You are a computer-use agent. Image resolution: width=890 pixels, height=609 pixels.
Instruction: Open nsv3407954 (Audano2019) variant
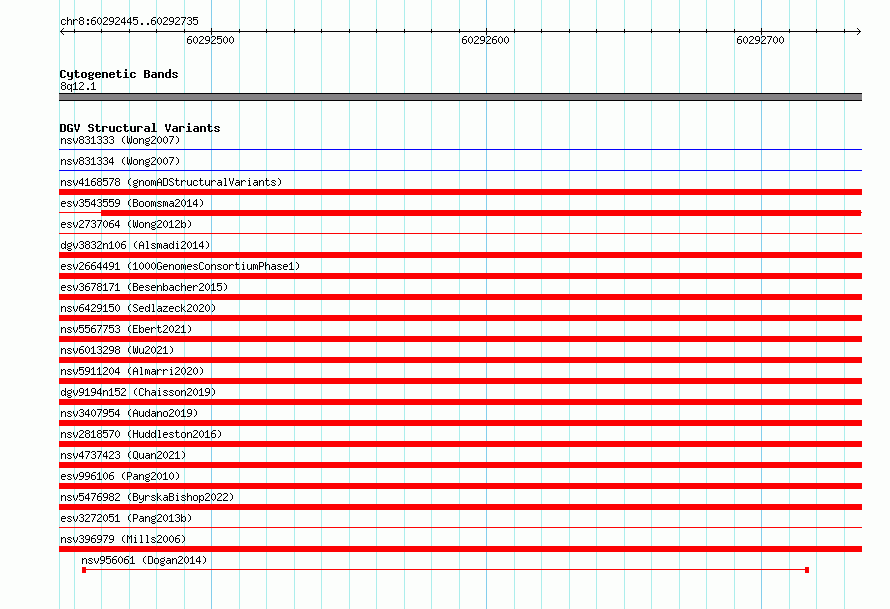(x=129, y=413)
